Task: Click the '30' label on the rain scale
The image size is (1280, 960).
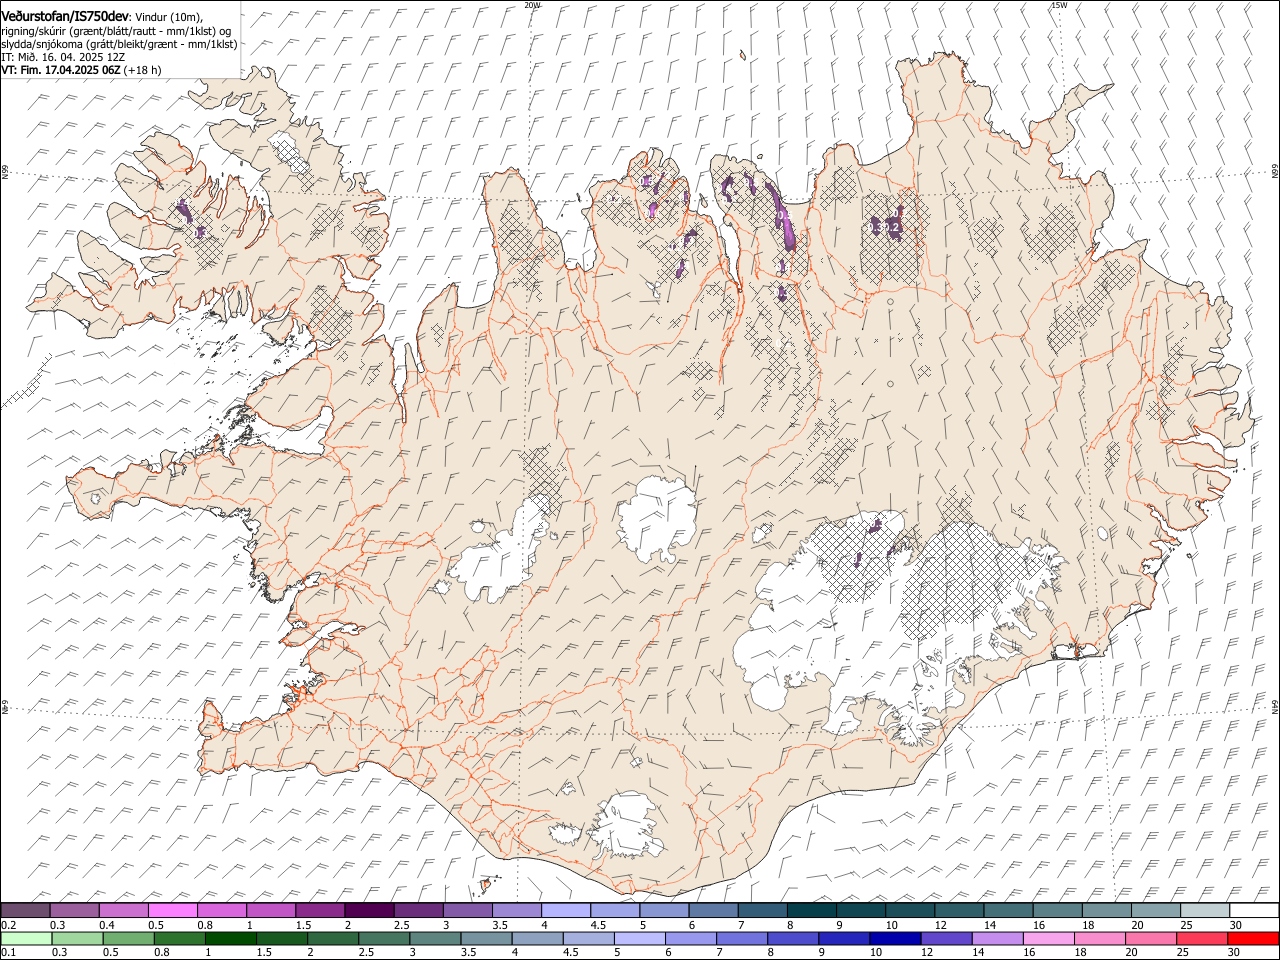Action: pyautogui.click(x=1233, y=953)
